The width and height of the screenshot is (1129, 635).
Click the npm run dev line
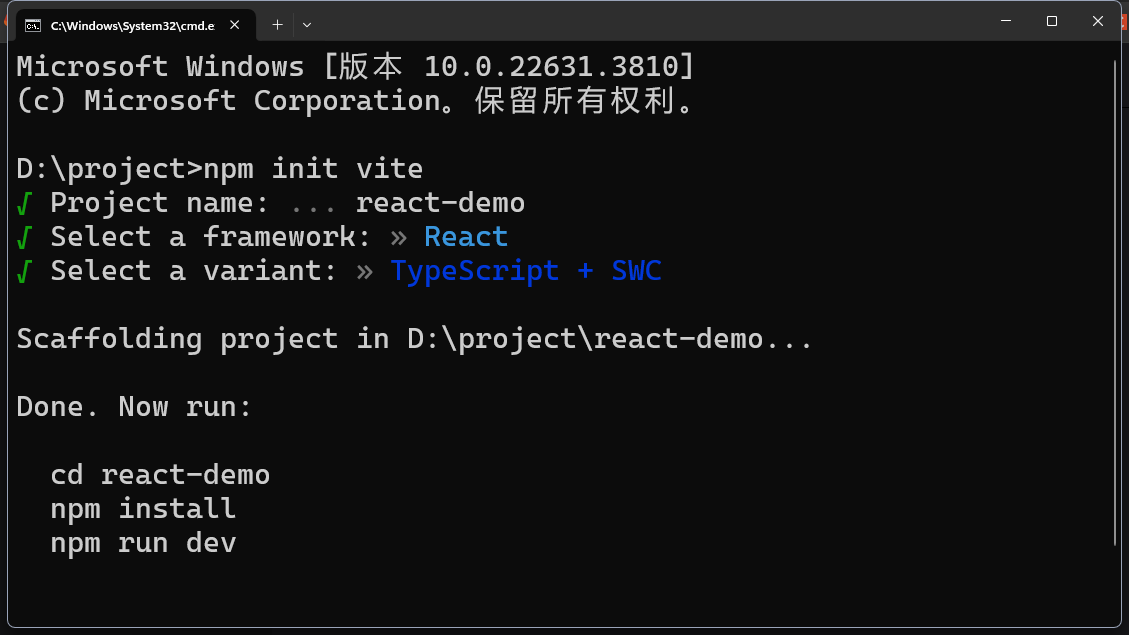[x=143, y=542]
